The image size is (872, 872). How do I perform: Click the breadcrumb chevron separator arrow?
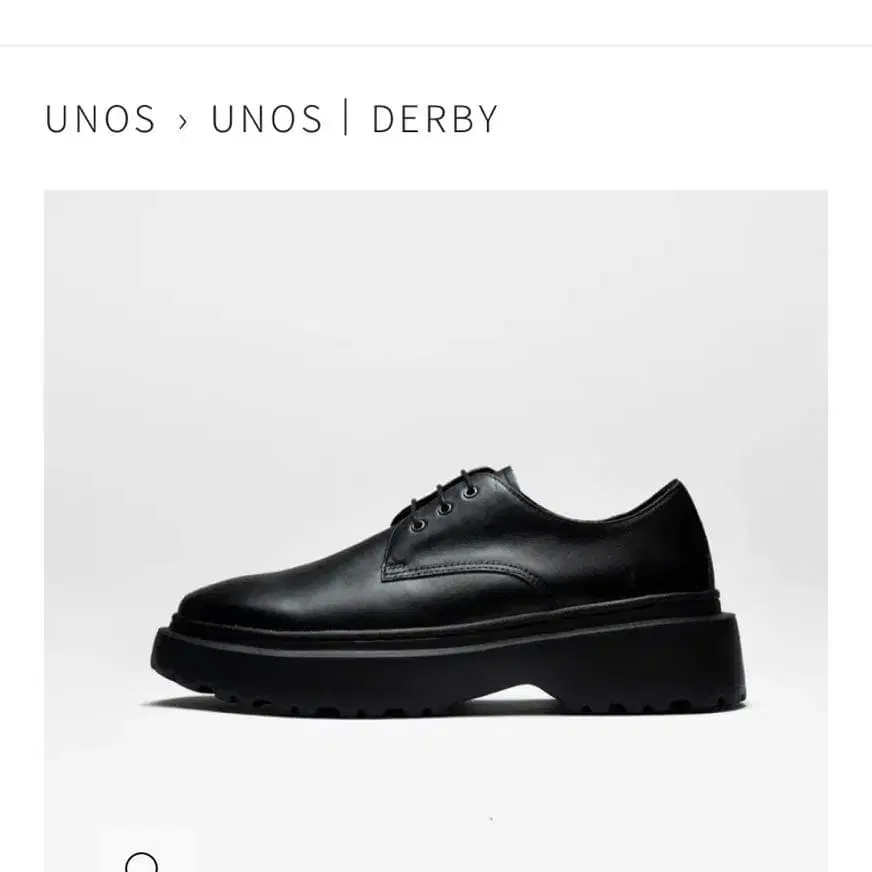pyautogui.click(x=183, y=120)
